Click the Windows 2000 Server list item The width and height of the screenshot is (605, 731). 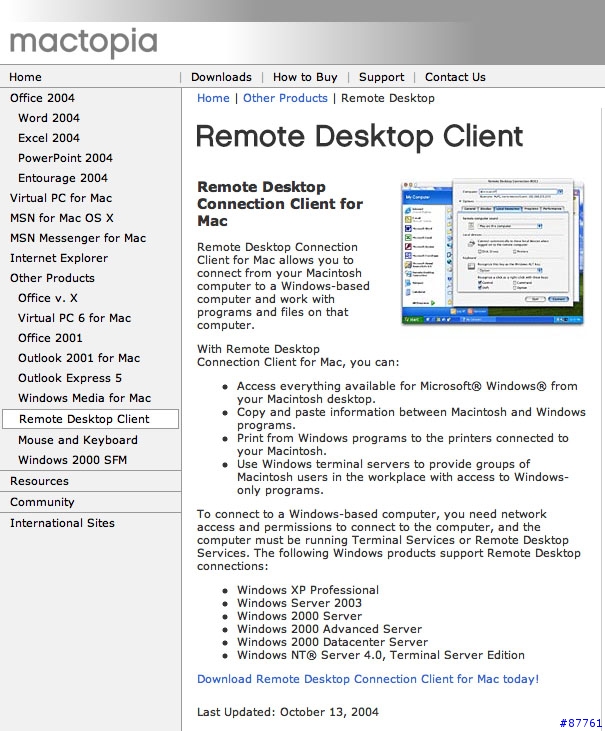pyautogui.click(x=299, y=616)
